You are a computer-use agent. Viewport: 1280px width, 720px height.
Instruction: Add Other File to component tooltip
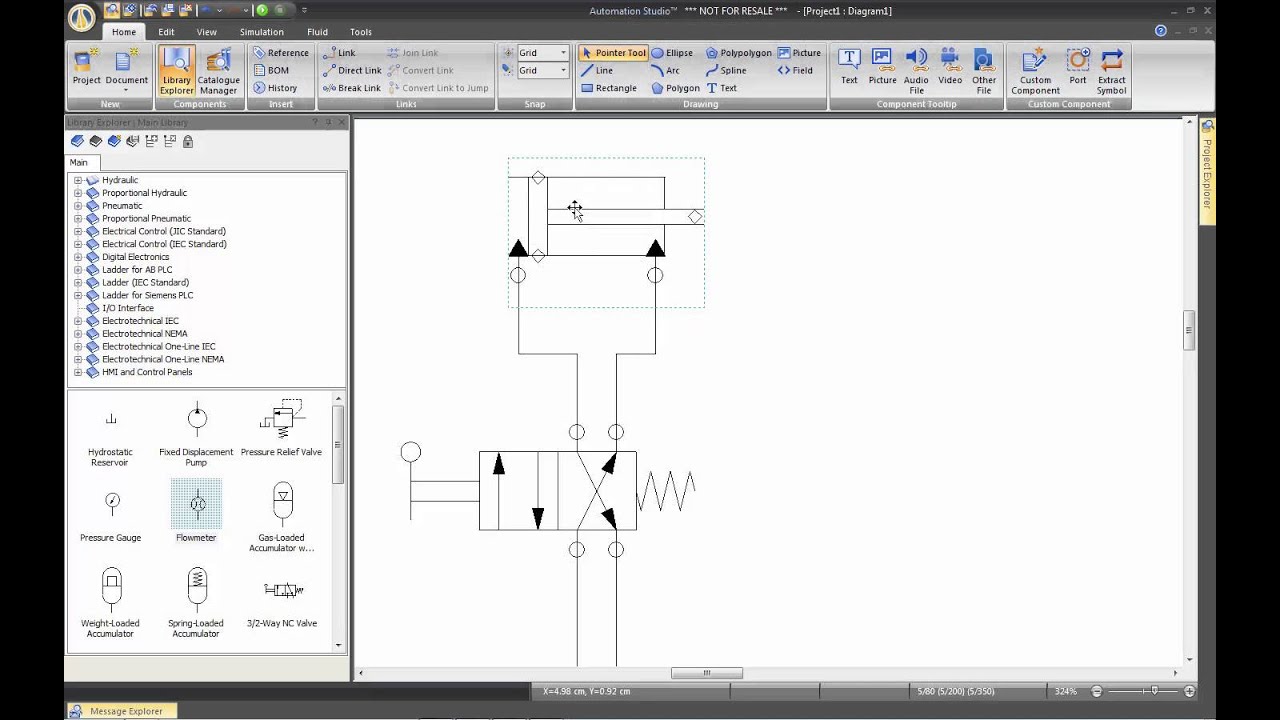(x=984, y=70)
